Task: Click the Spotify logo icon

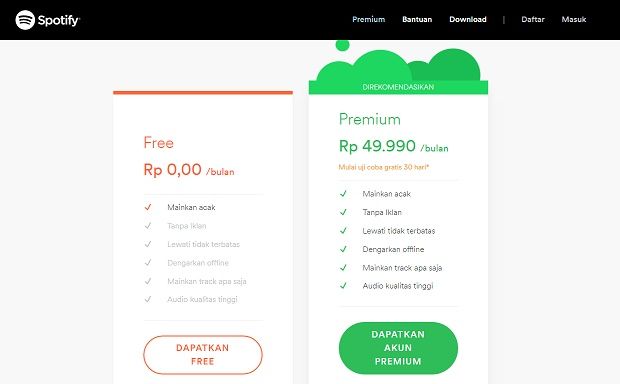Action: point(25,20)
